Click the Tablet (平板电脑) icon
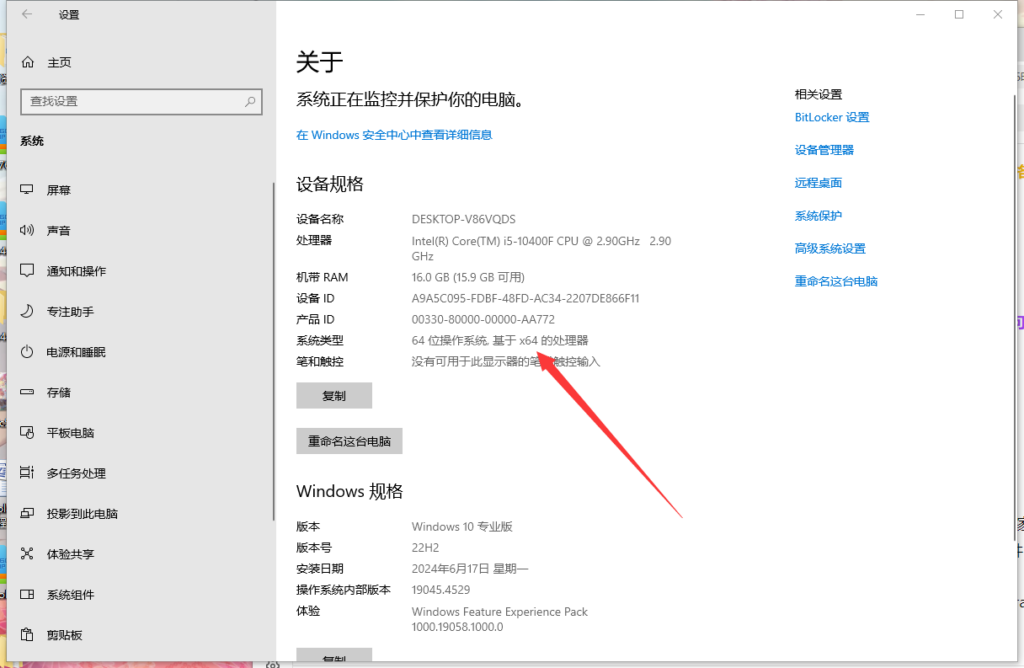1024x668 pixels. point(28,433)
